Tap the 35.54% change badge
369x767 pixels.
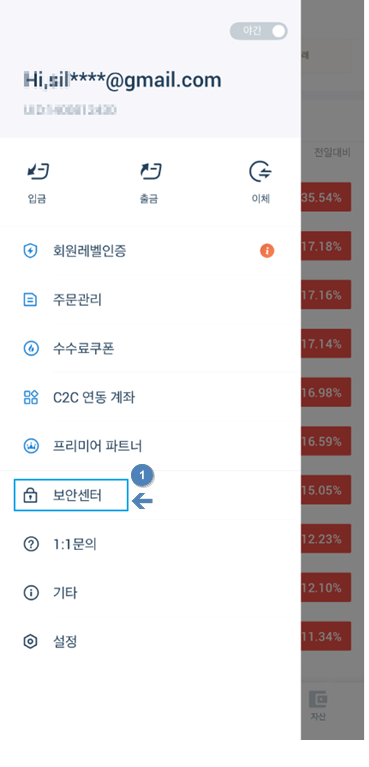click(x=326, y=197)
